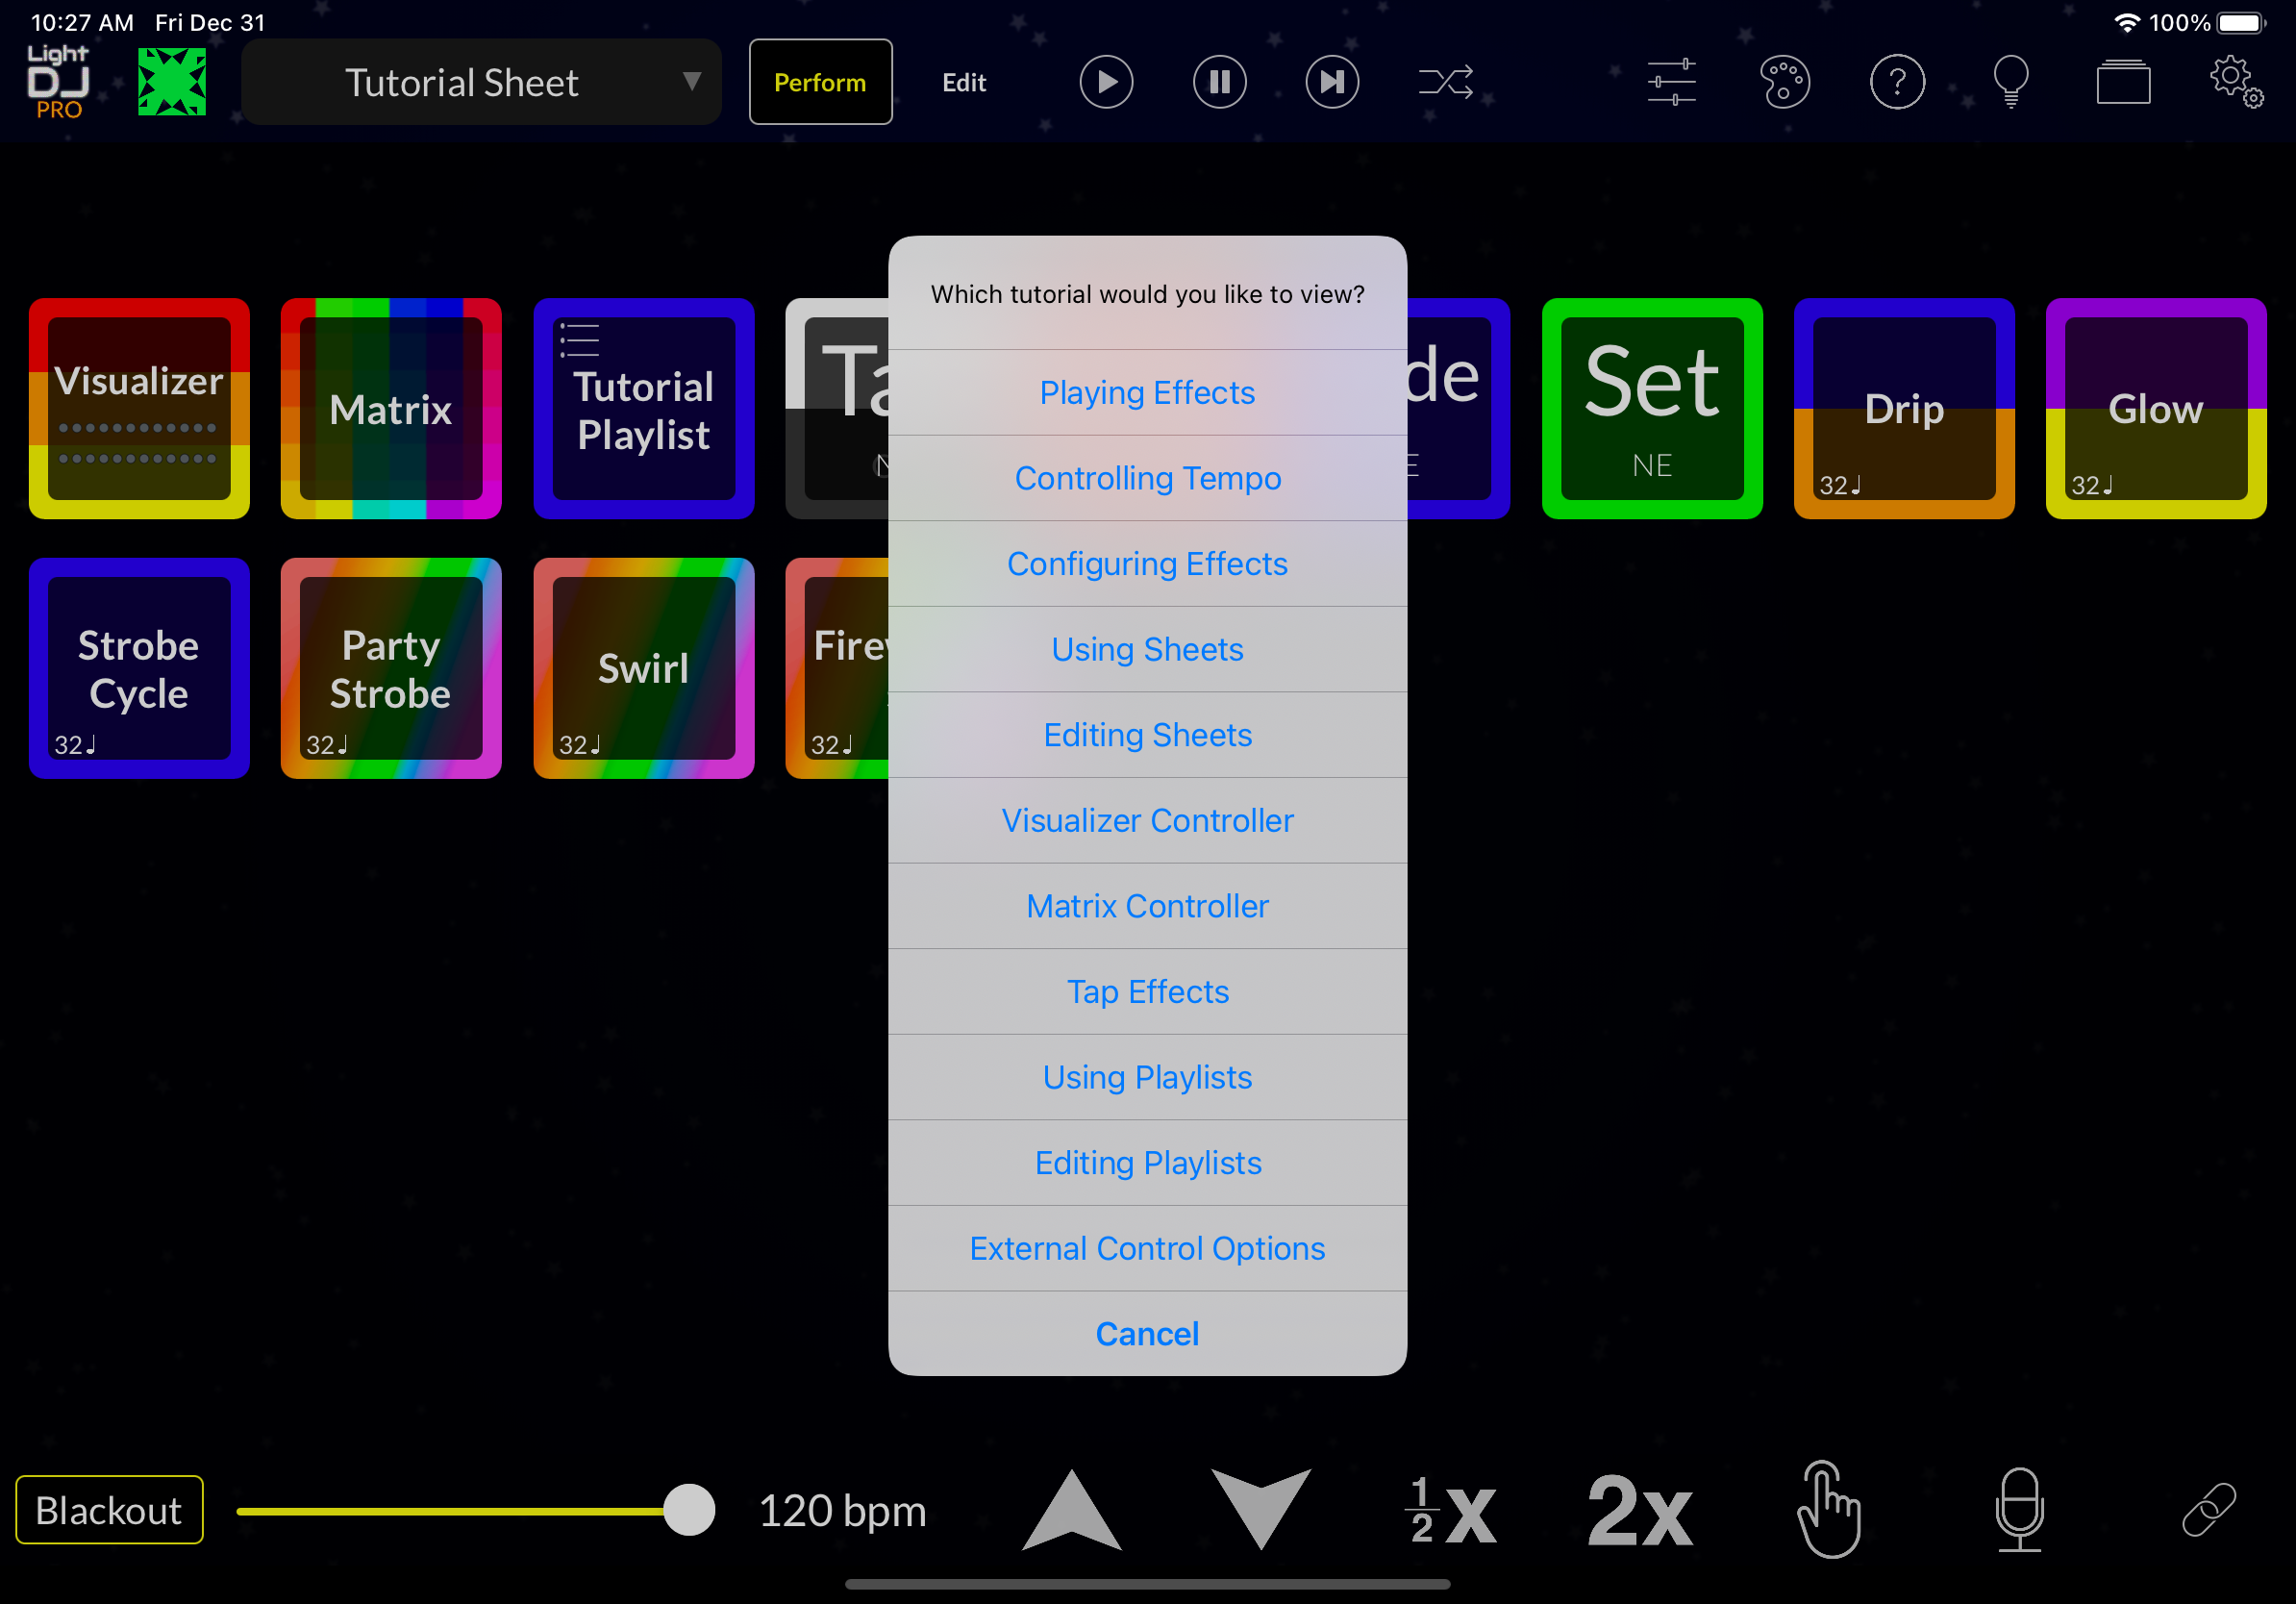Toggle the Blackout button
Viewport: 2296px width, 1604px height.
109,1510
